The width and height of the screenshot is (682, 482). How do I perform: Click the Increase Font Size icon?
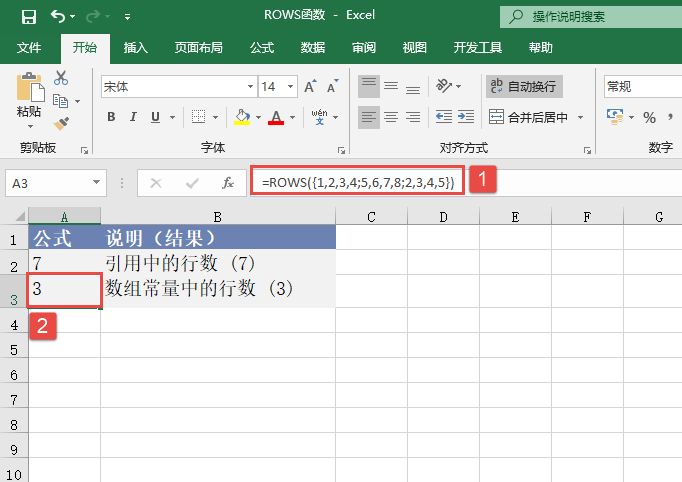pyautogui.click(x=311, y=87)
